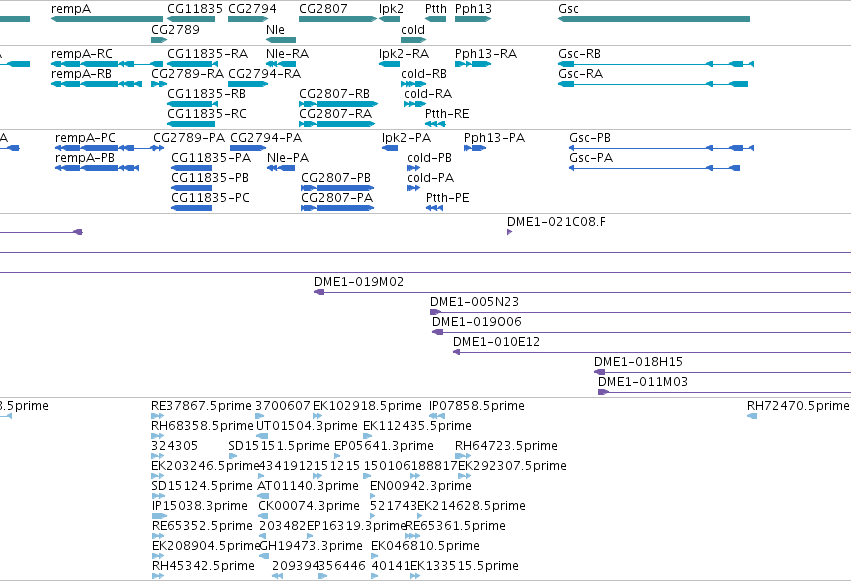Select the Ptth gene feature
This screenshot has width=851, height=581.
[x=435, y=19]
